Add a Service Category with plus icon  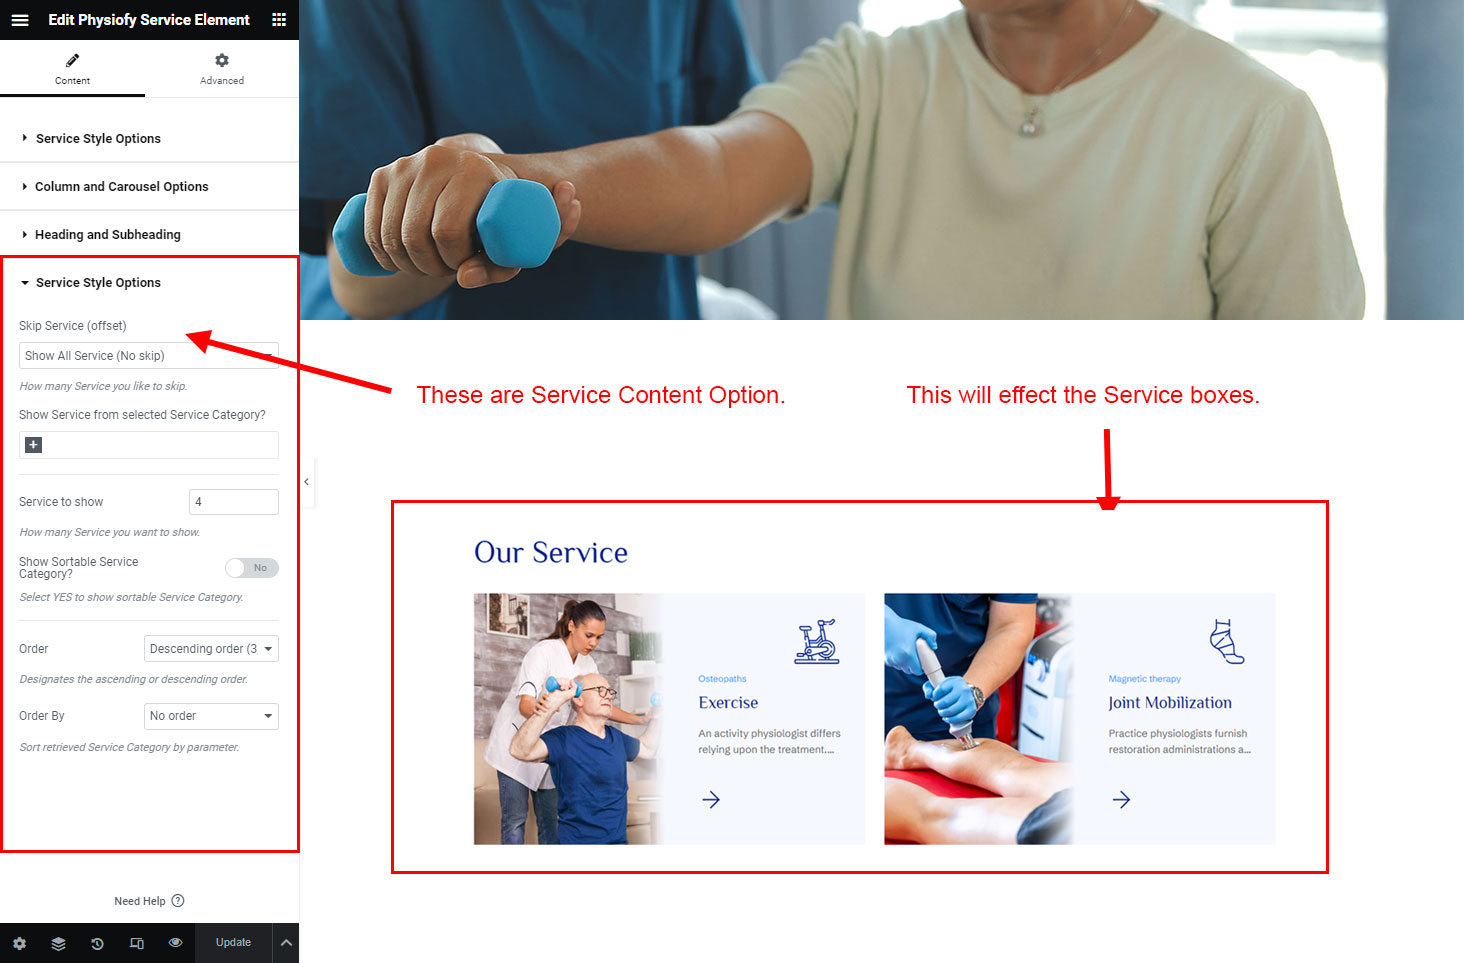(34, 445)
